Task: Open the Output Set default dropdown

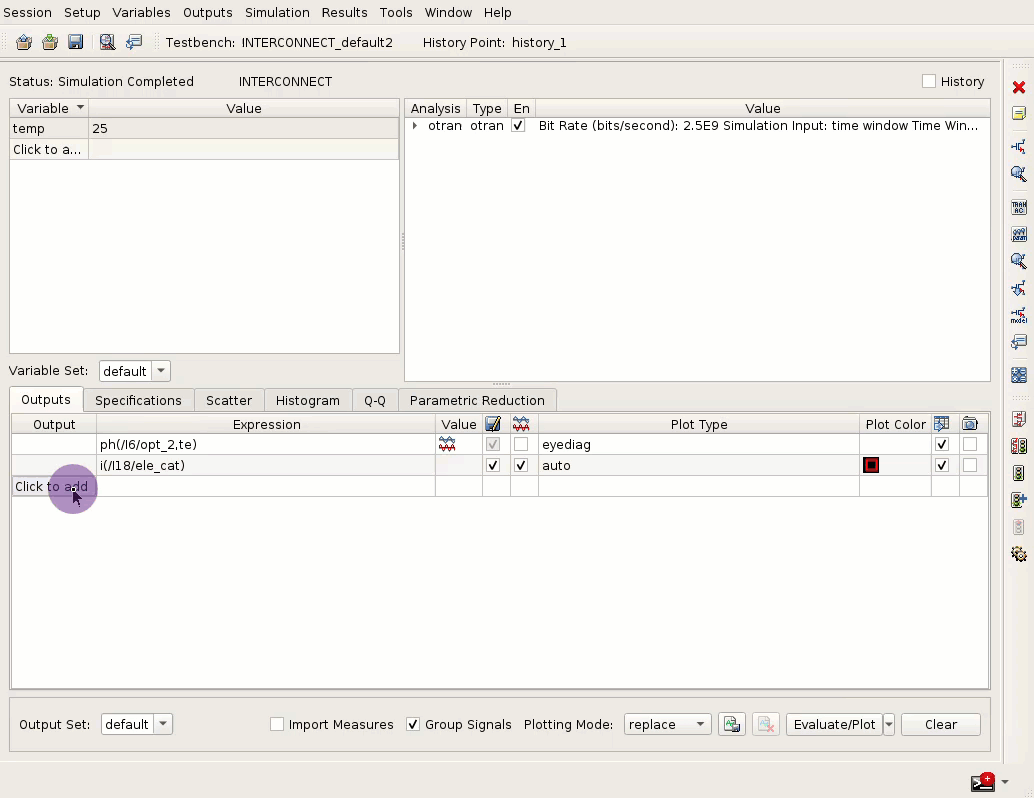Action: tap(137, 724)
